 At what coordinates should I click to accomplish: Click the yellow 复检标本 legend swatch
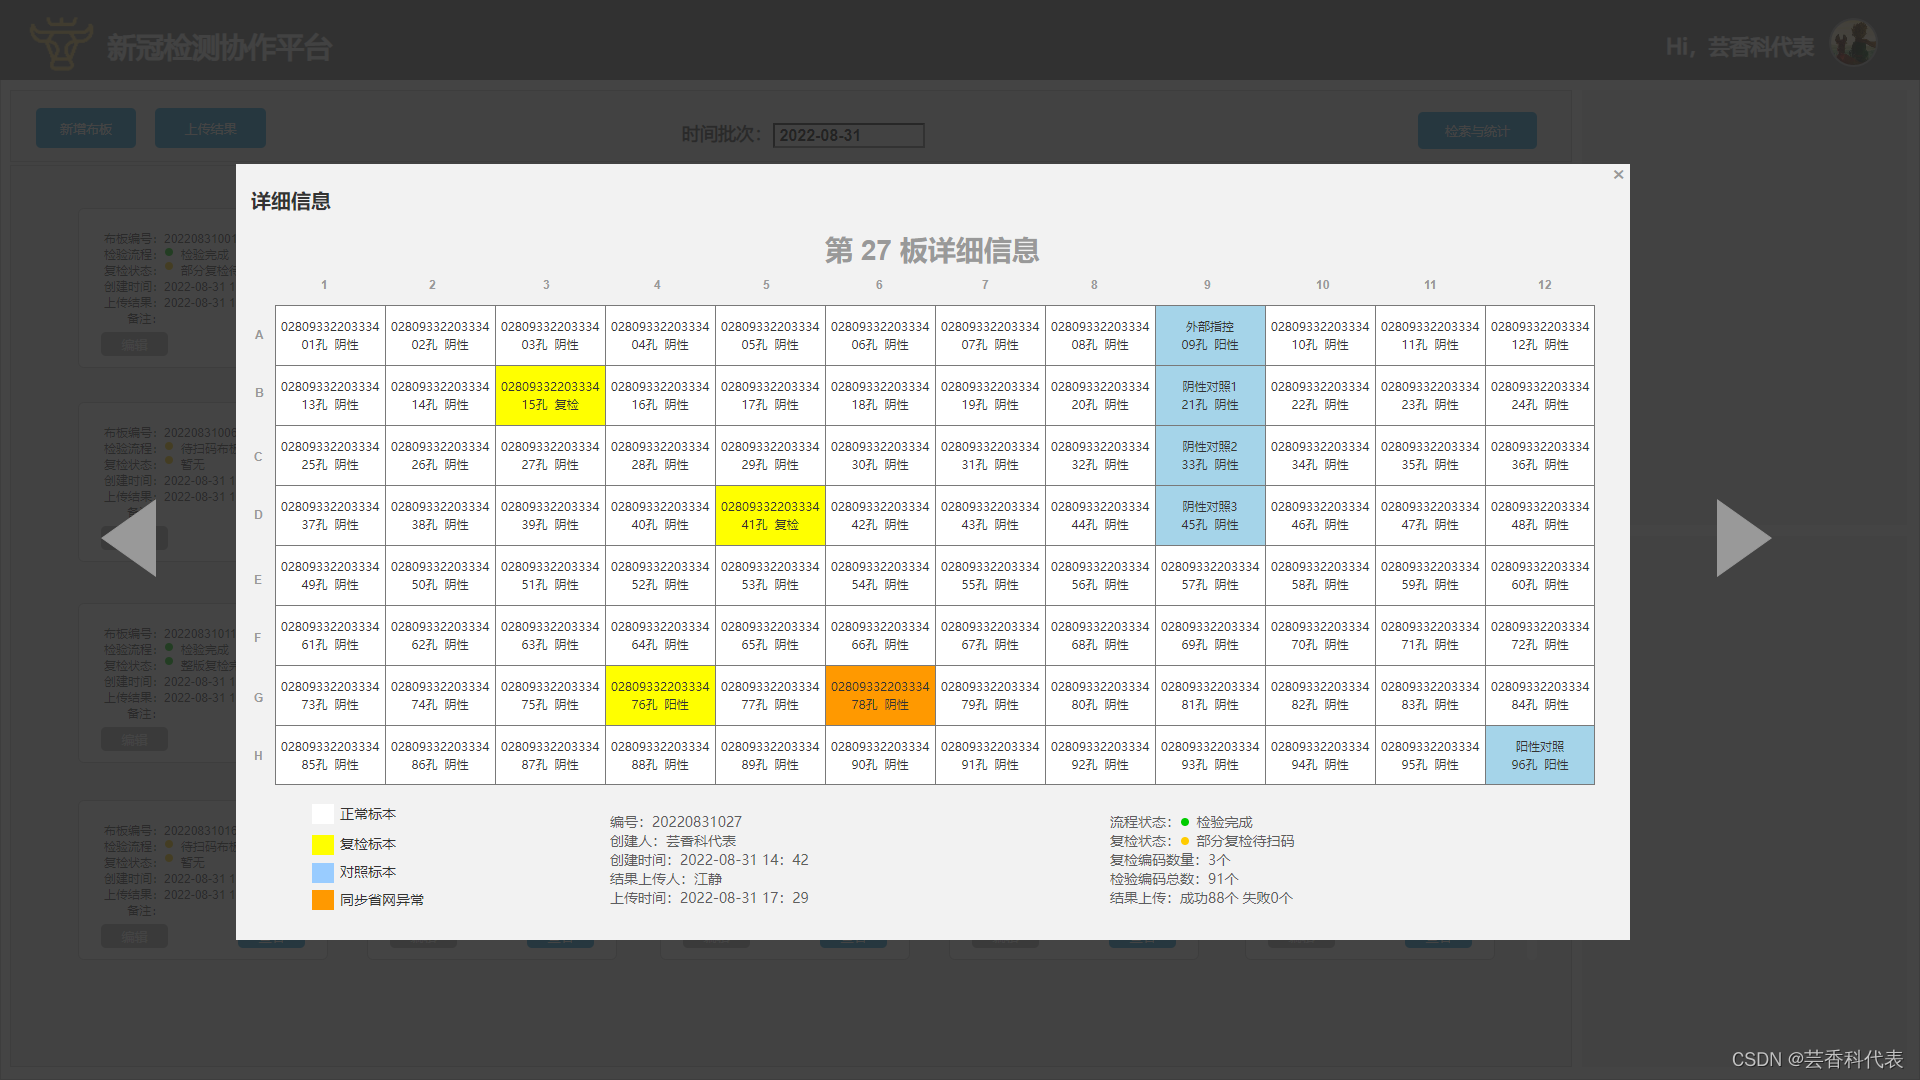(322, 844)
